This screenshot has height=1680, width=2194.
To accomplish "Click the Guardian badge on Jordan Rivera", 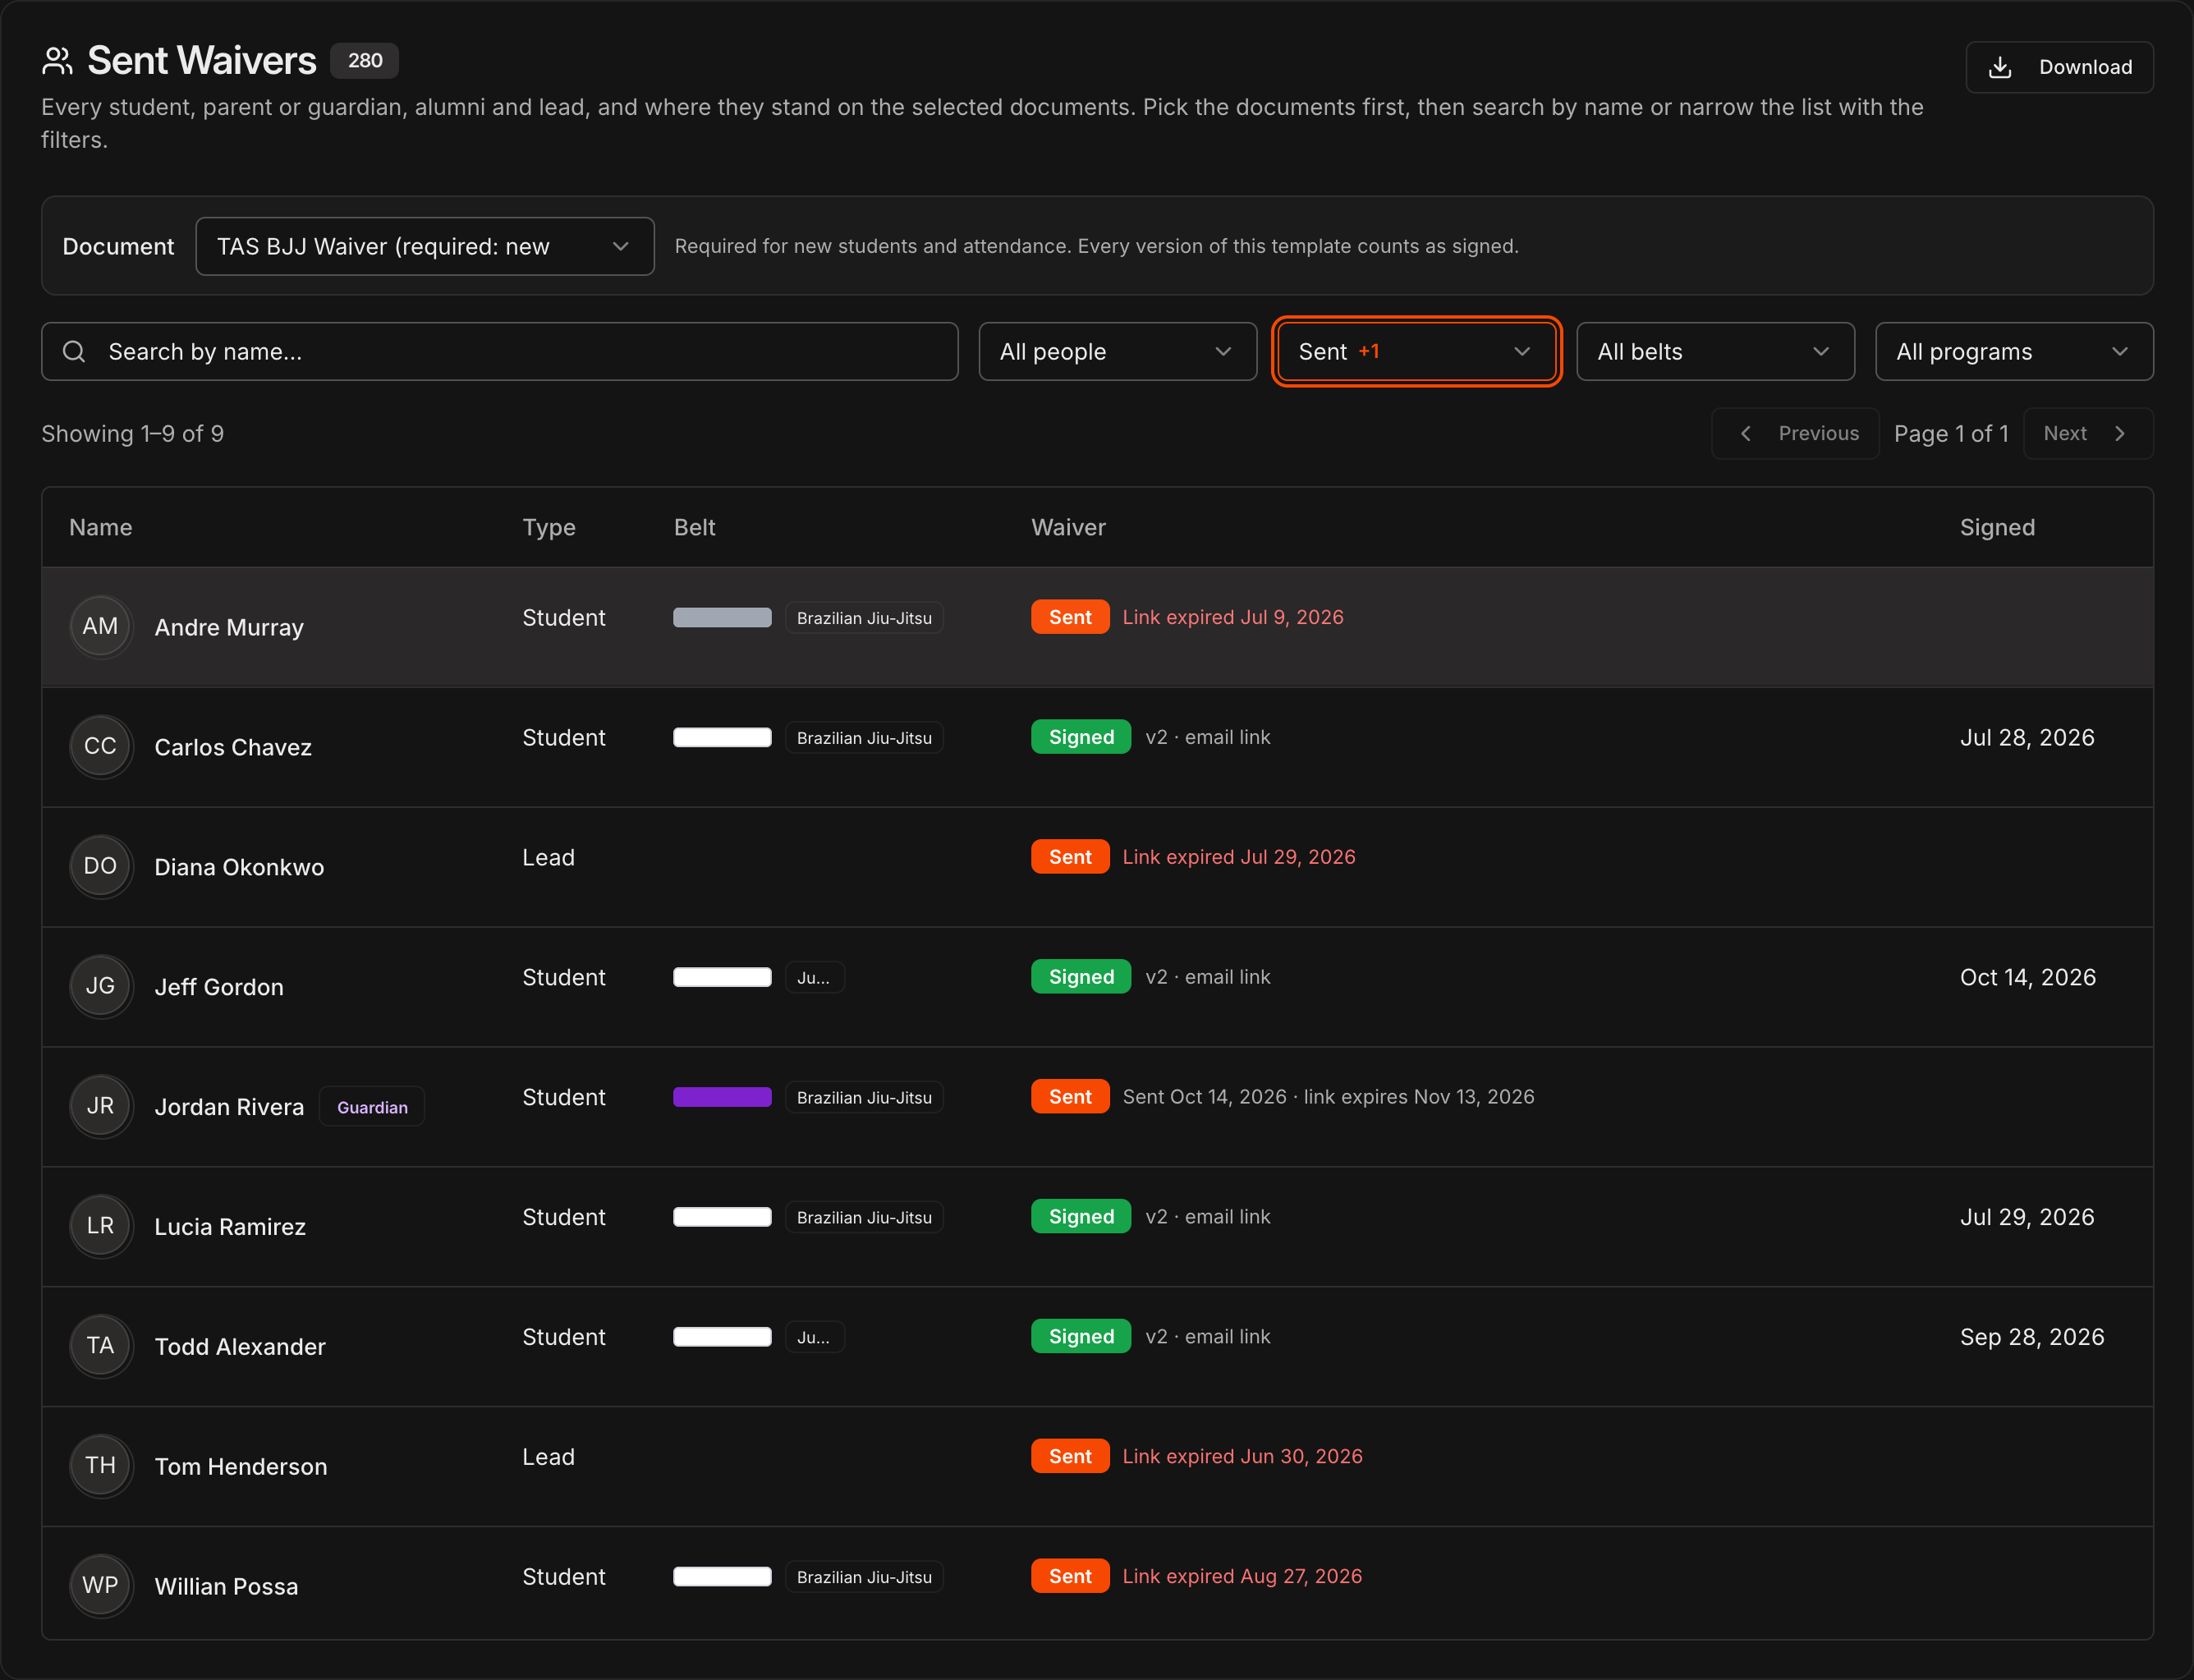I will coord(372,1107).
